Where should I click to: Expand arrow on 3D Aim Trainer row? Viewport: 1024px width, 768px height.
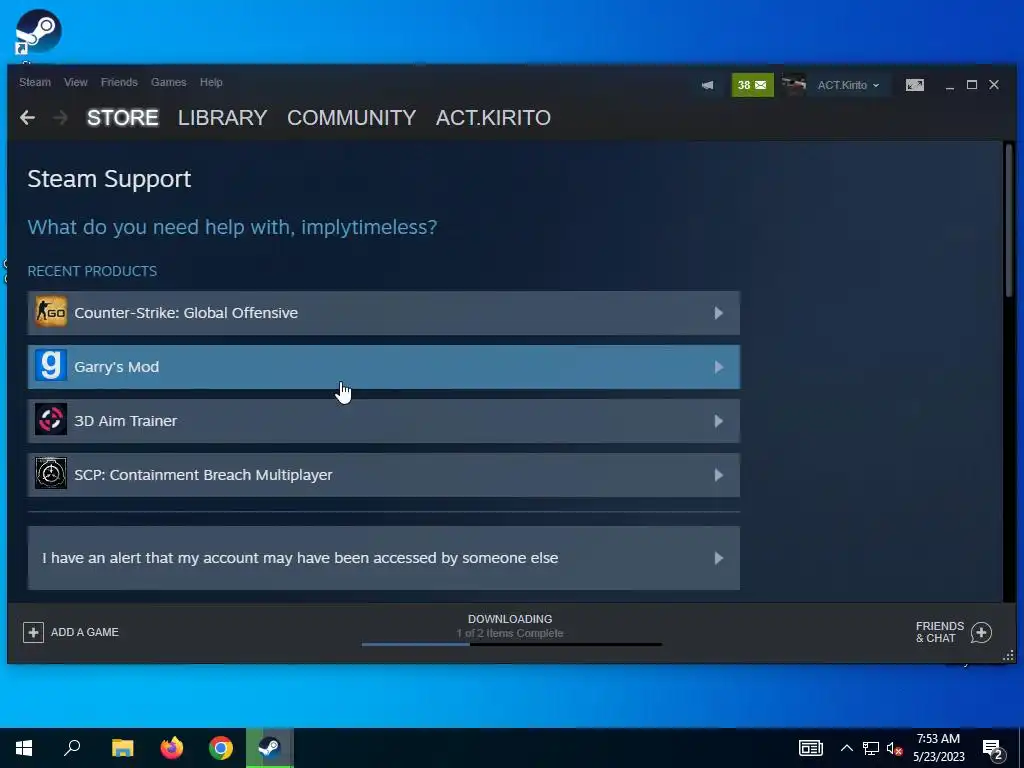tap(718, 421)
